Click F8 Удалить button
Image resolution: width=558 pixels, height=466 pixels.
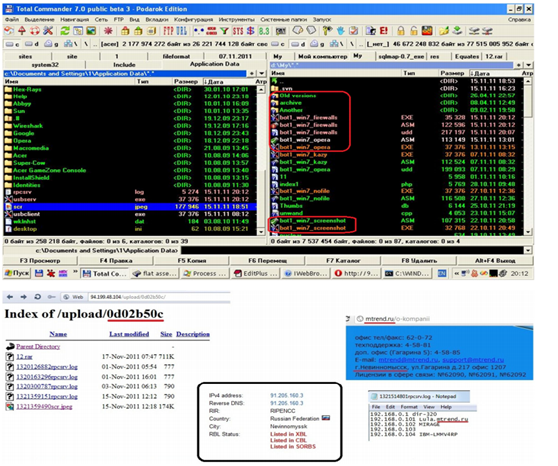click(419, 261)
